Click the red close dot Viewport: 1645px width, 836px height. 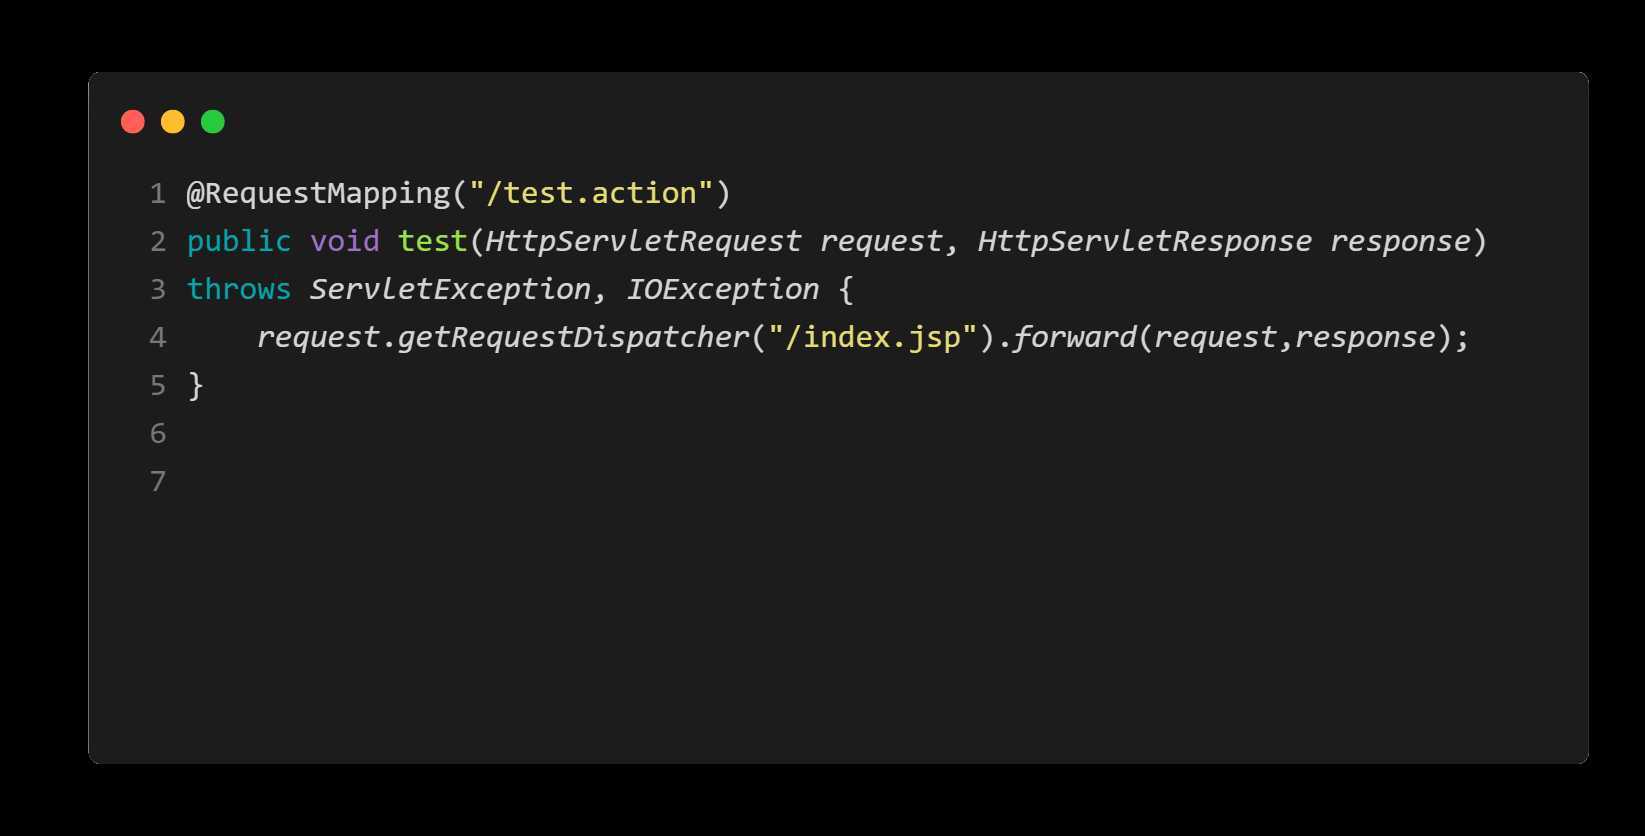coord(133,122)
